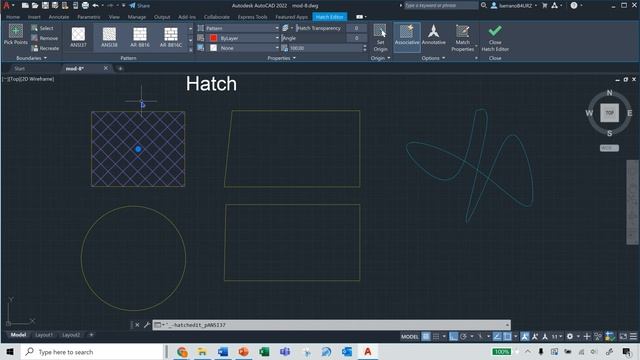This screenshot has width=640, height=360.
Task: Add a new drawing tab with plus
Action: click(120, 69)
